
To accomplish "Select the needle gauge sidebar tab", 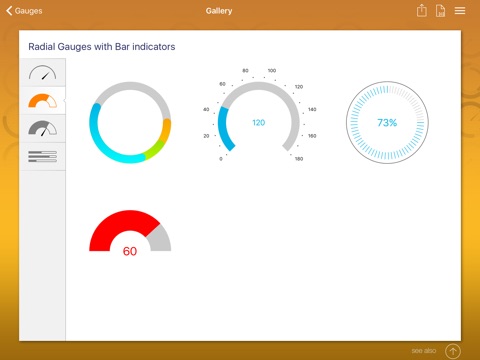I will click(x=42, y=72).
